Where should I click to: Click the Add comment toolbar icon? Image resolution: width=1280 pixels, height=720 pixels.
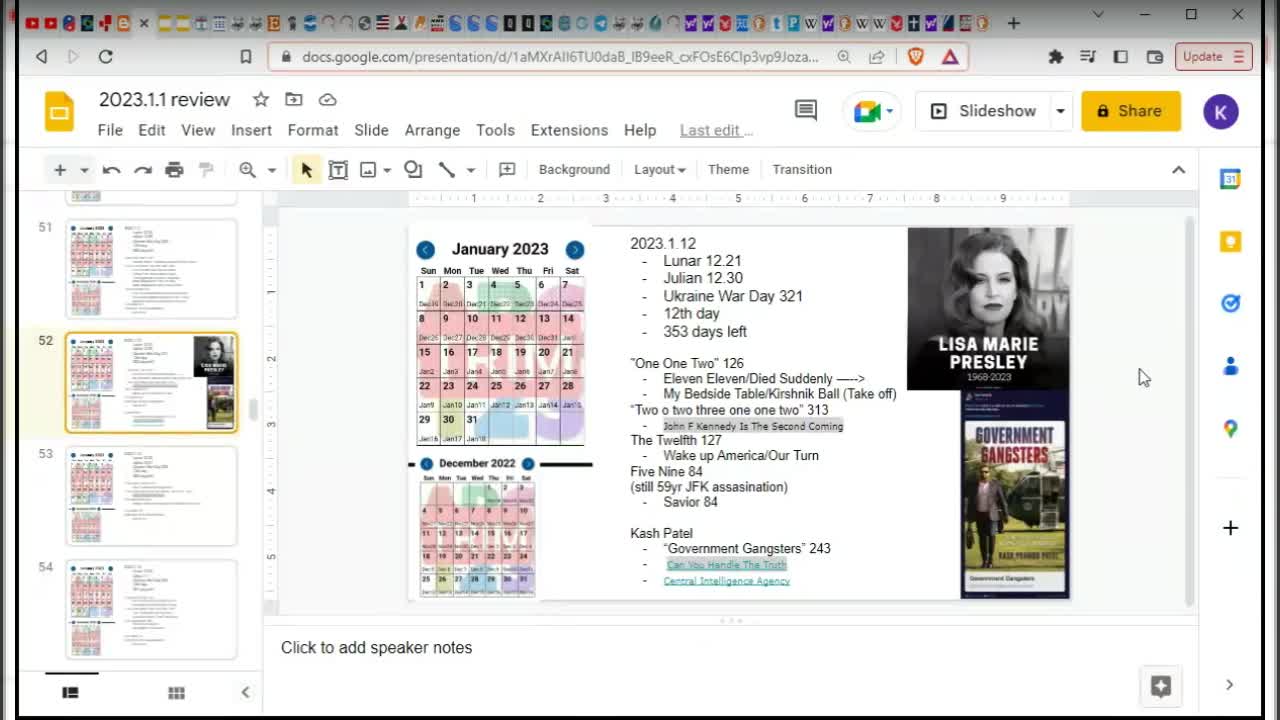tap(507, 170)
